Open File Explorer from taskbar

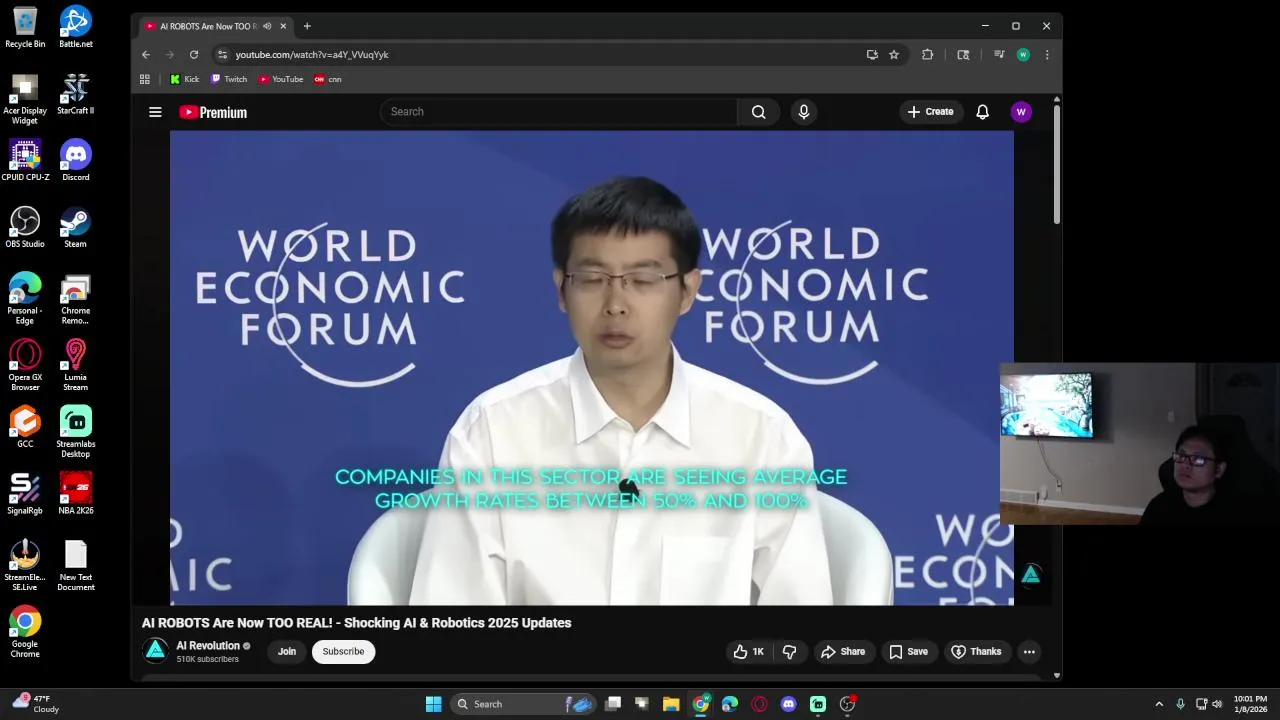pos(671,704)
